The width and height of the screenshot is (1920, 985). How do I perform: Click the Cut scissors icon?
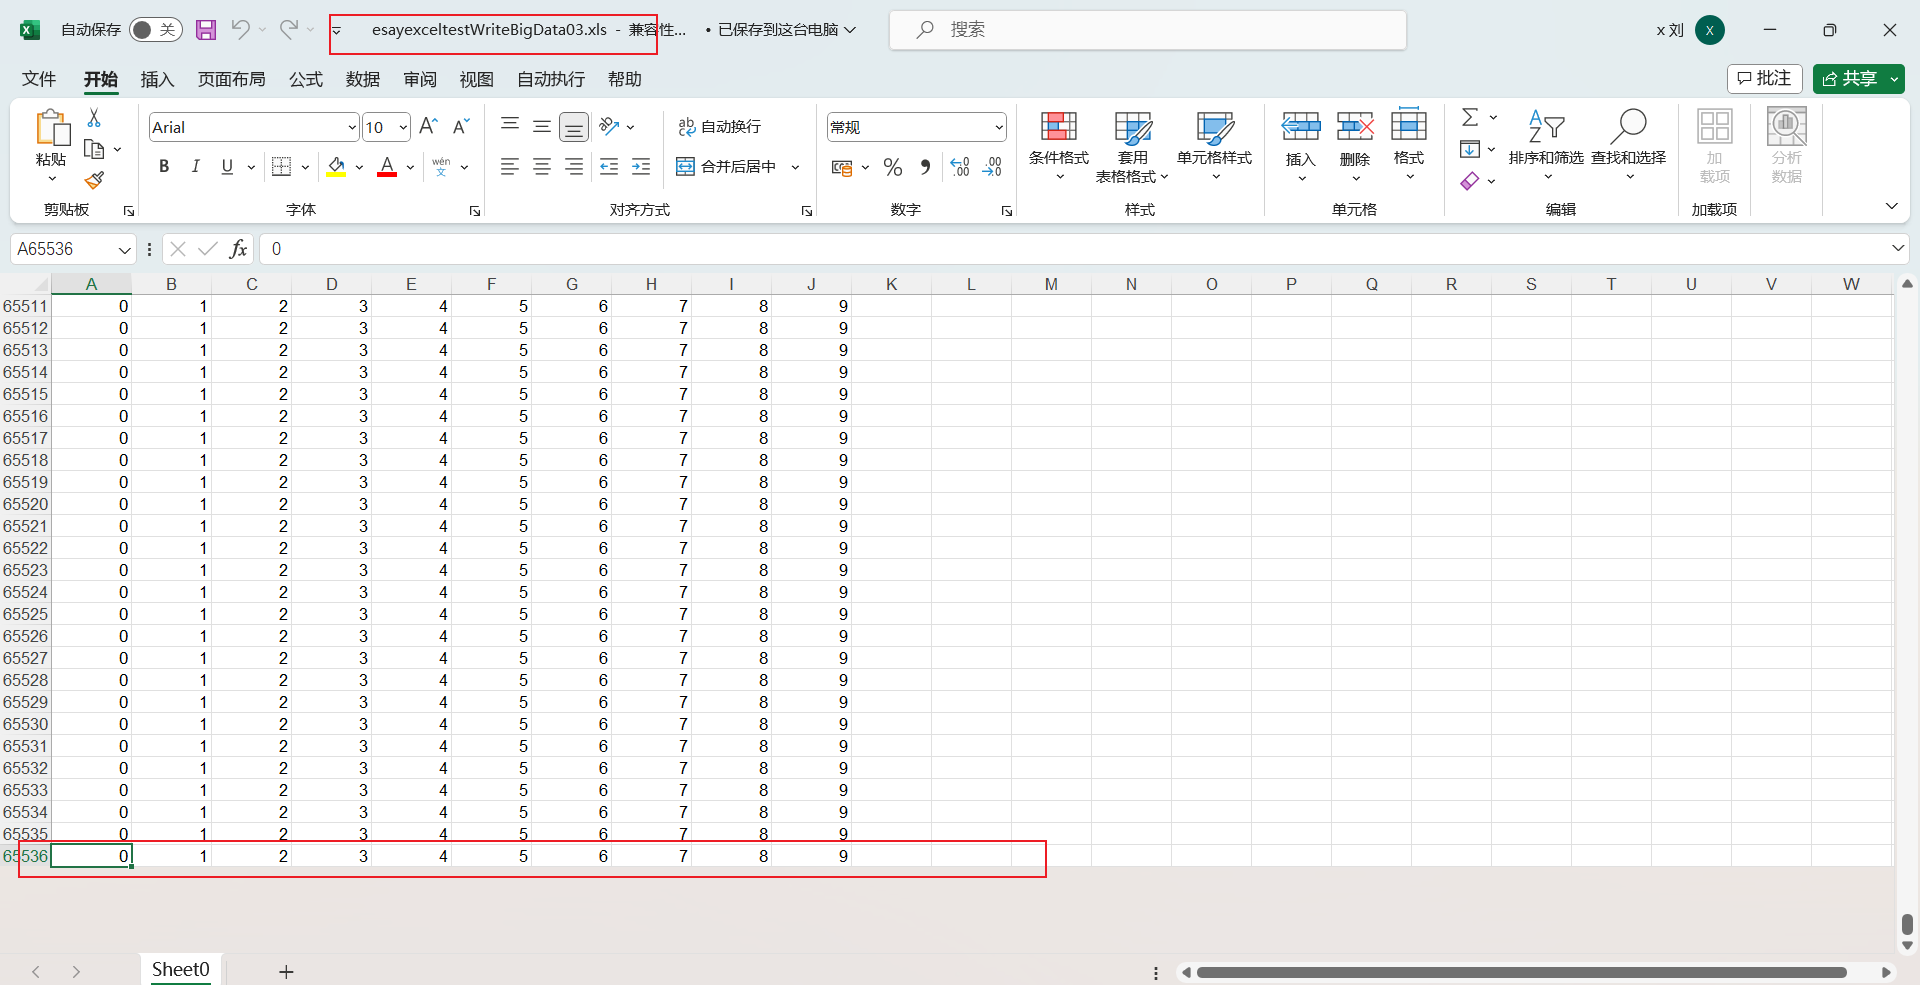point(94,118)
